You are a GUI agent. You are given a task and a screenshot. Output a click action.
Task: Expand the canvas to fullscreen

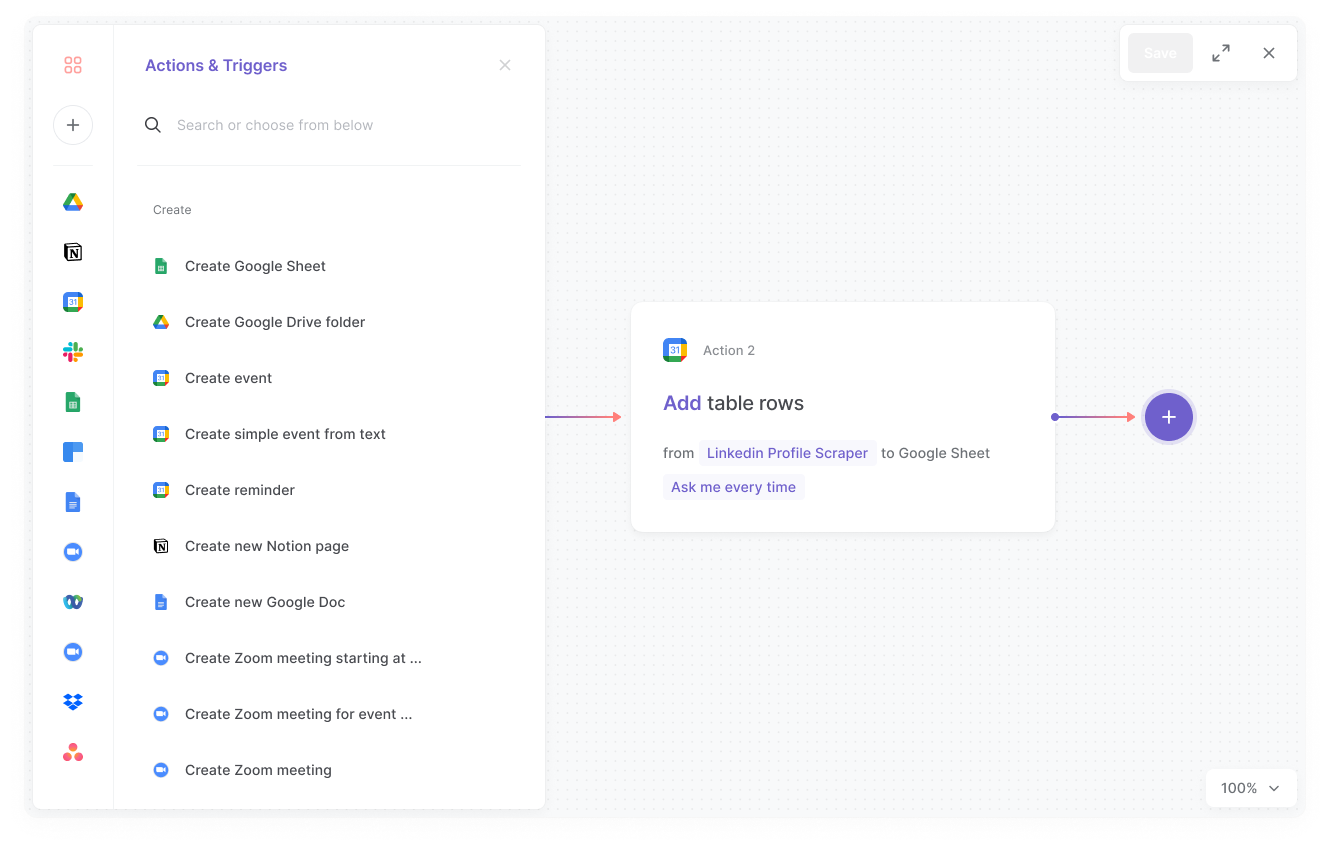[1221, 53]
